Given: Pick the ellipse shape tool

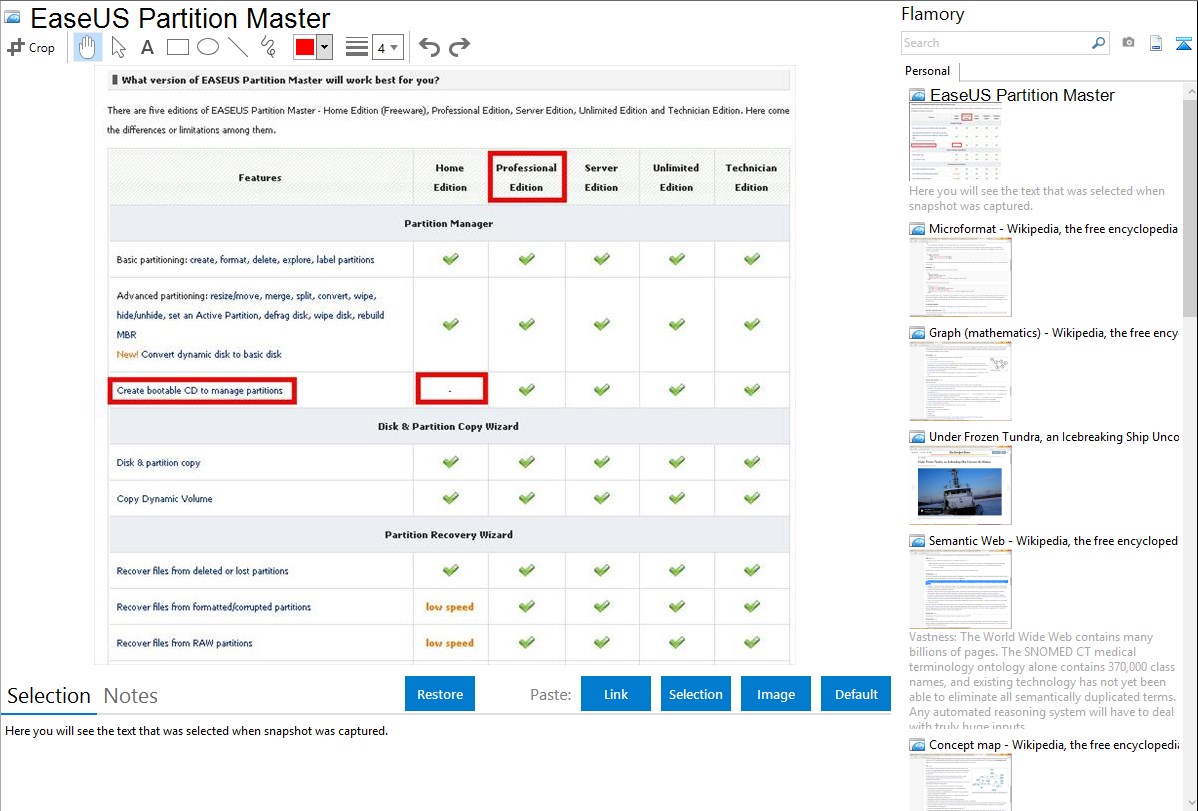Looking at the screenshot, I should (208, 47).
